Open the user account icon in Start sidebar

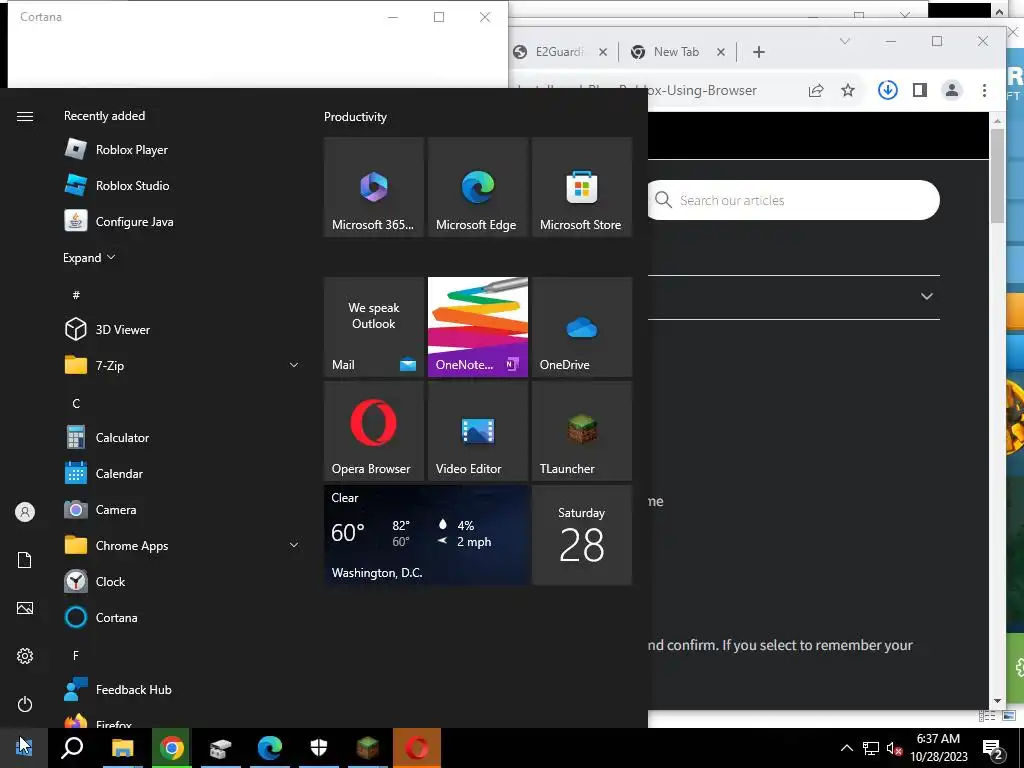click(x=25, y=512)
